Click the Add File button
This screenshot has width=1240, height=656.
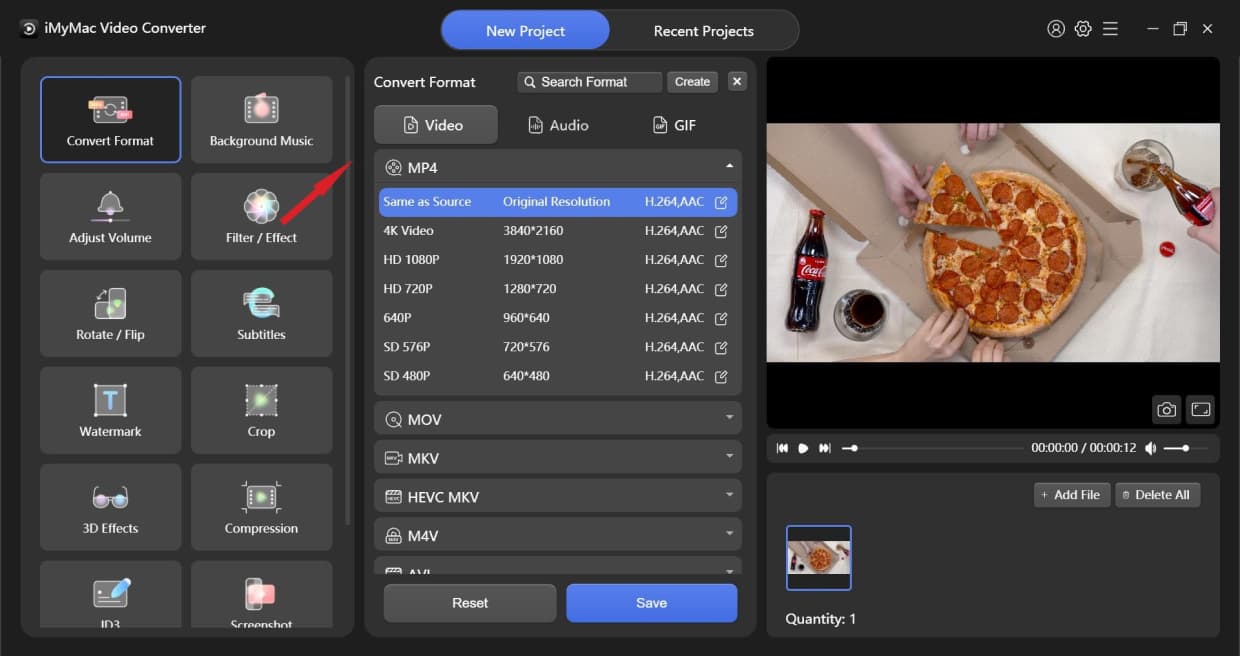coord(1072,495)
